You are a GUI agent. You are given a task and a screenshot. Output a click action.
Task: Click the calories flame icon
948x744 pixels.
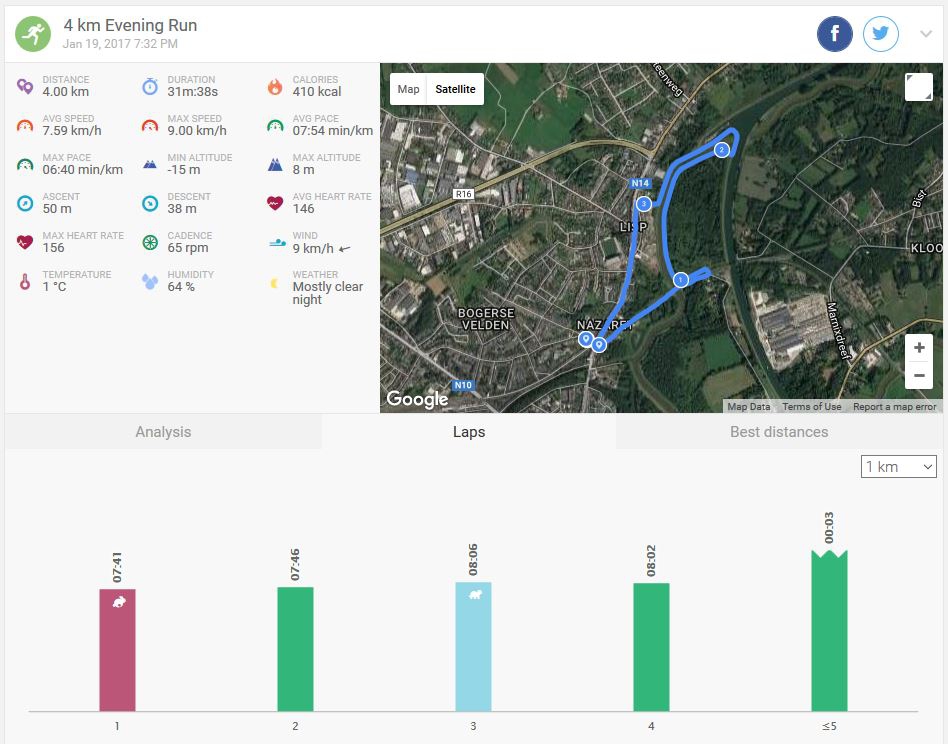click(275, 86)
